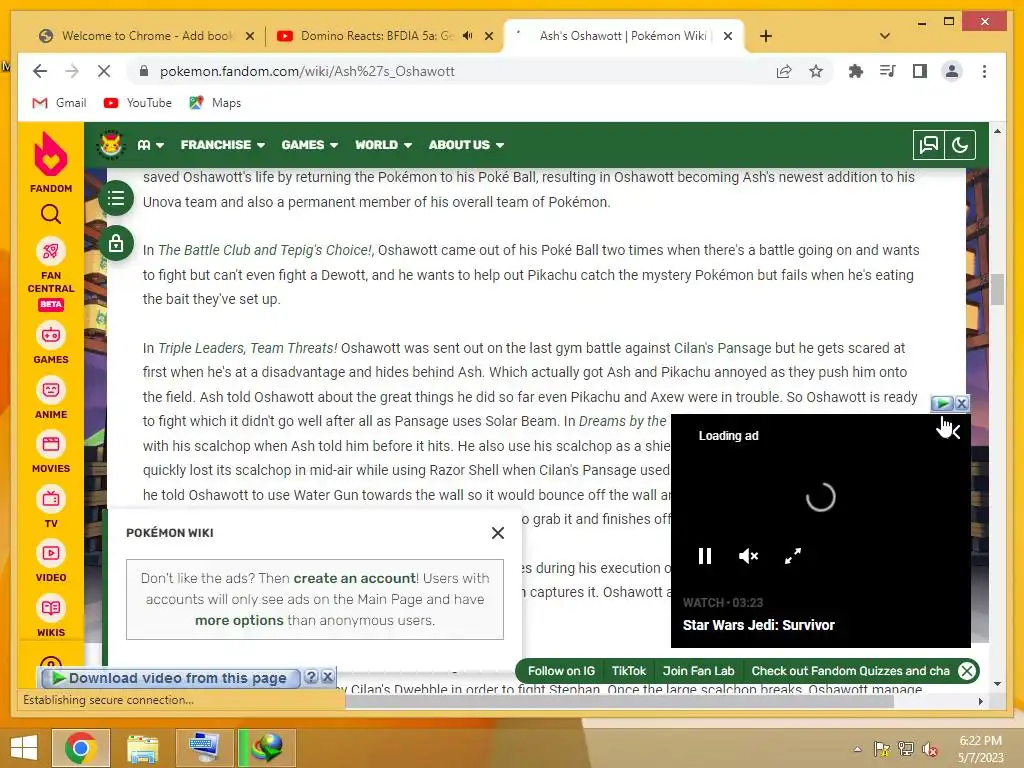Click more options link in notice
The height and width of the screenshot is (768, 1024).
[239, 620]
